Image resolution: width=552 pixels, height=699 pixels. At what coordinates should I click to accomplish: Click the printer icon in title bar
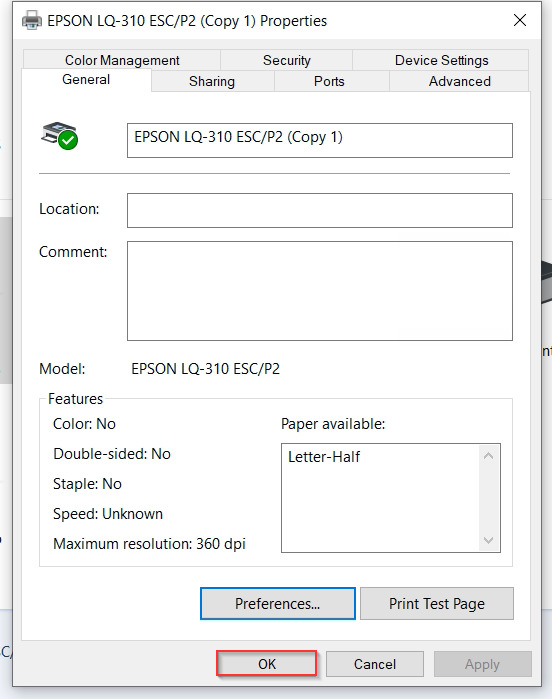click(32, 21)
